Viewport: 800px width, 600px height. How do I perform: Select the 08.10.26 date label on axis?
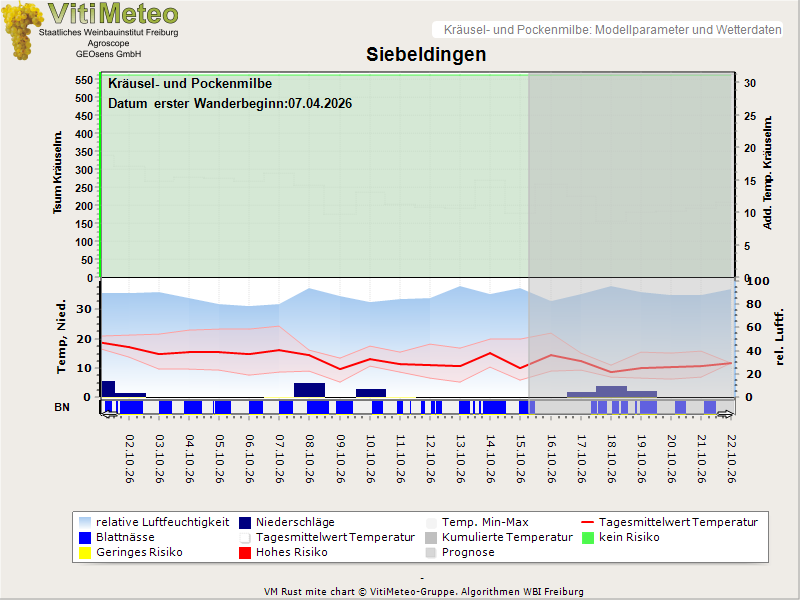point(310,459)
